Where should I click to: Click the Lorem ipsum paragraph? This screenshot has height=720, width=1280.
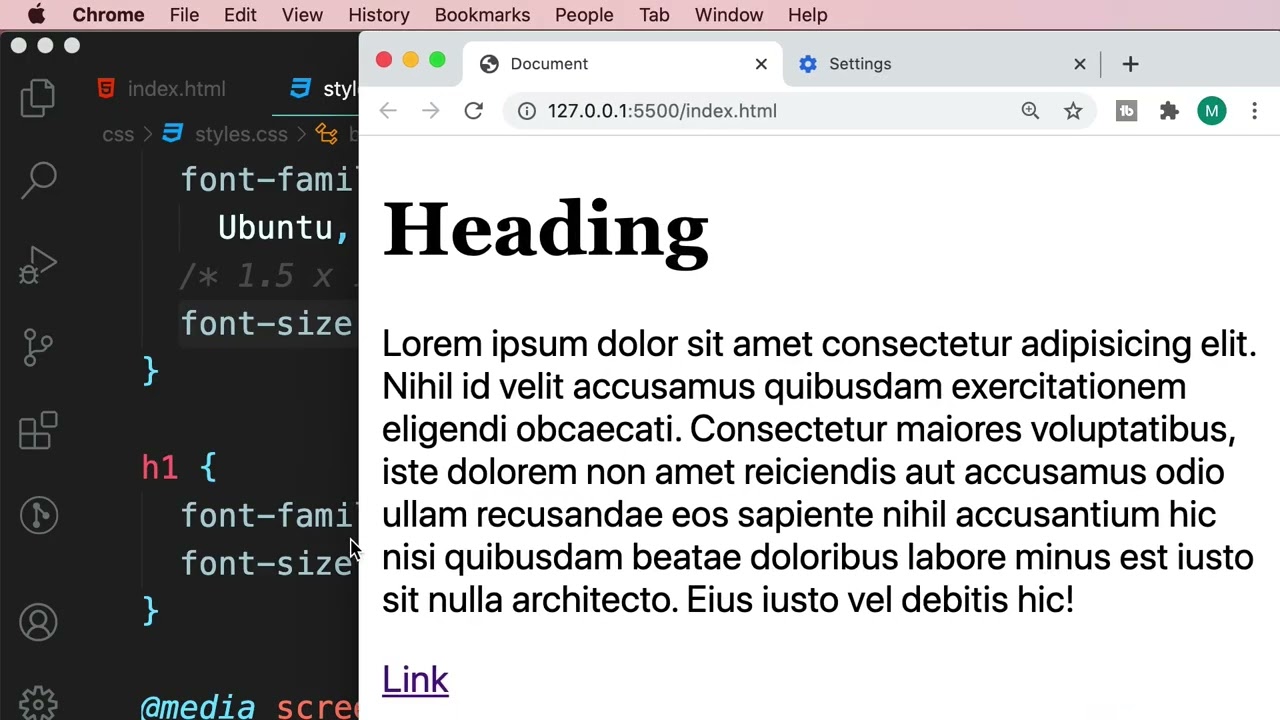tap(819, 471)
